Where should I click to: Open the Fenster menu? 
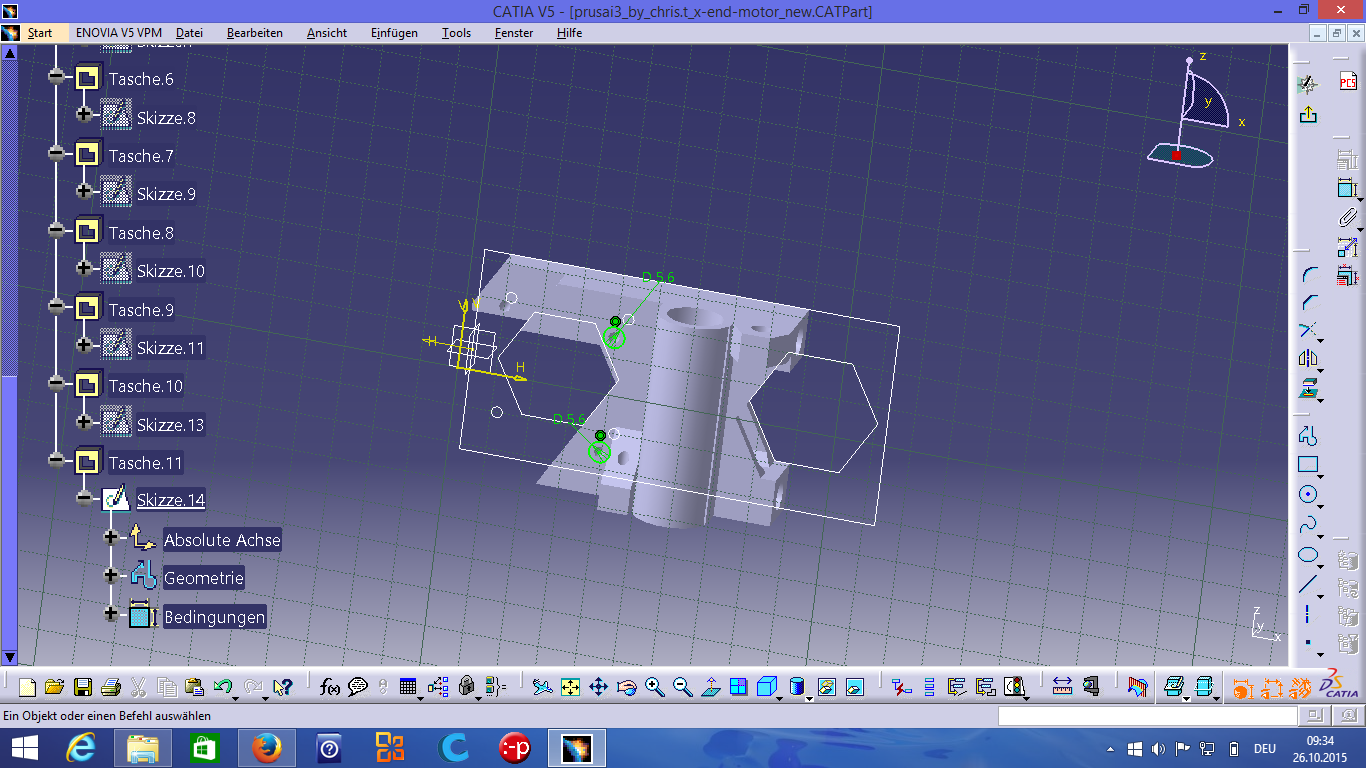(514, 33)
